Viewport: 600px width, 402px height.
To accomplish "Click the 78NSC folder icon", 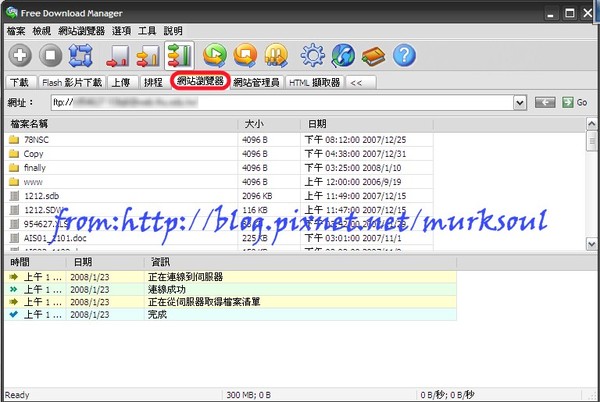I will click(14, 140).
